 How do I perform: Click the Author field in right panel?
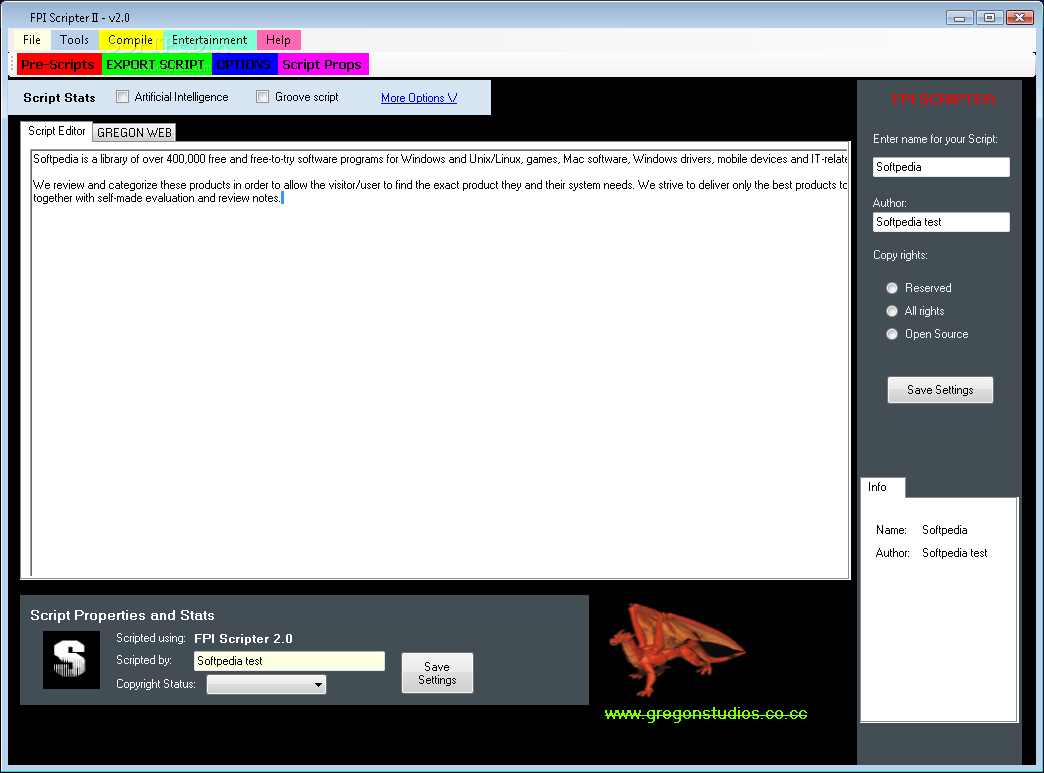pos(941,222)
